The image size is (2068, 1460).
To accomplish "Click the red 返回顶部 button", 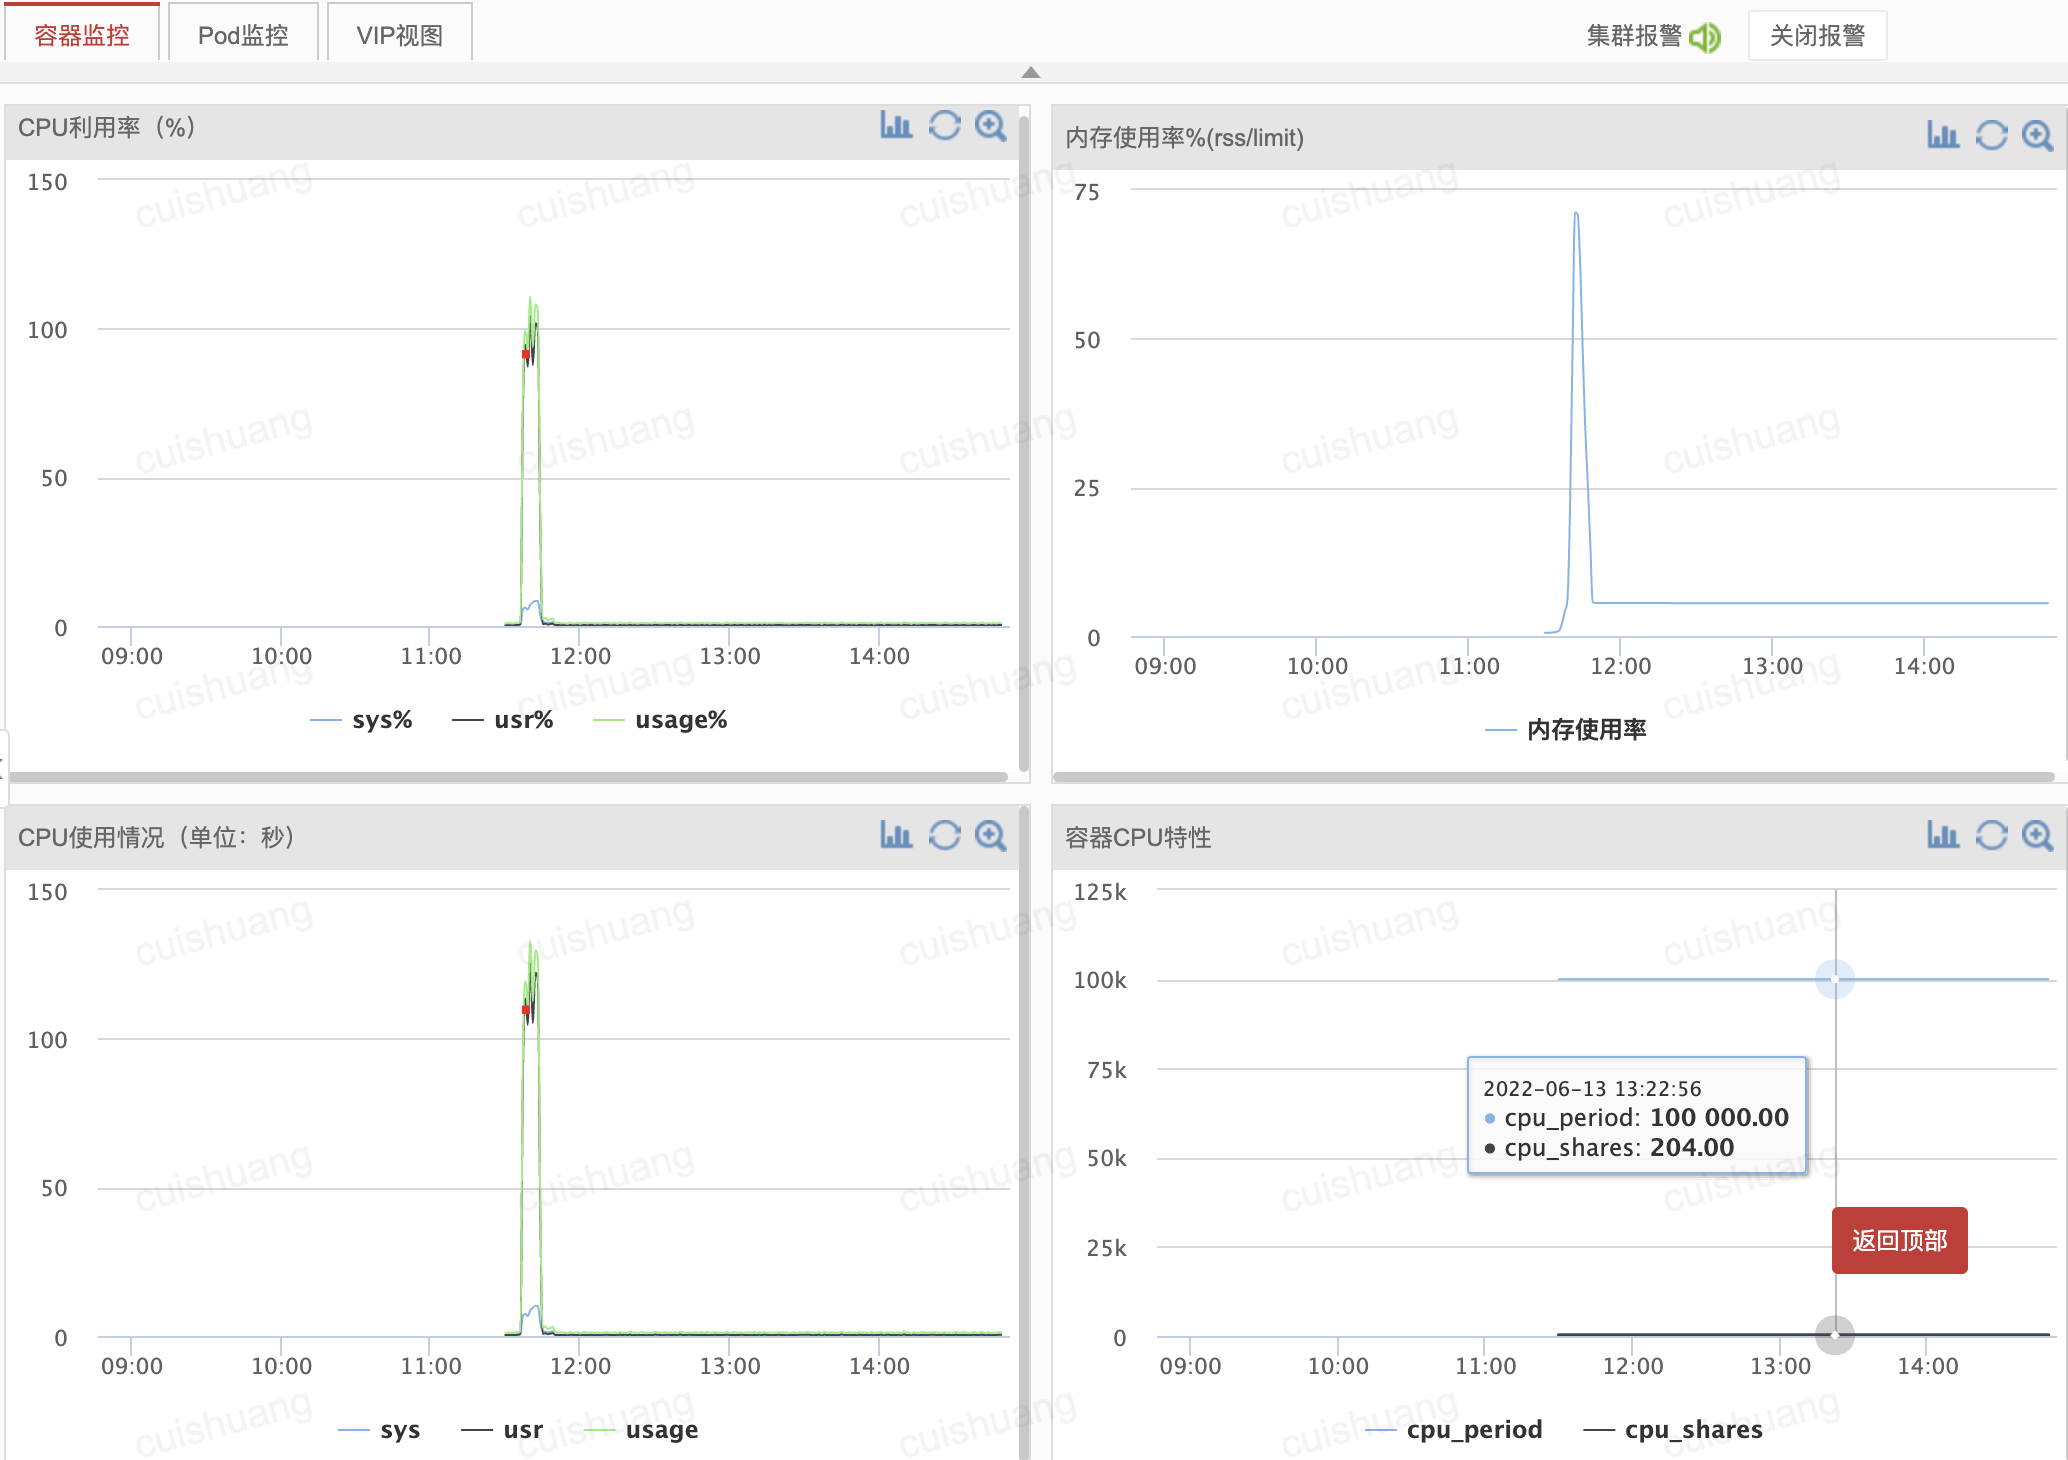I will point(1899,1240).
